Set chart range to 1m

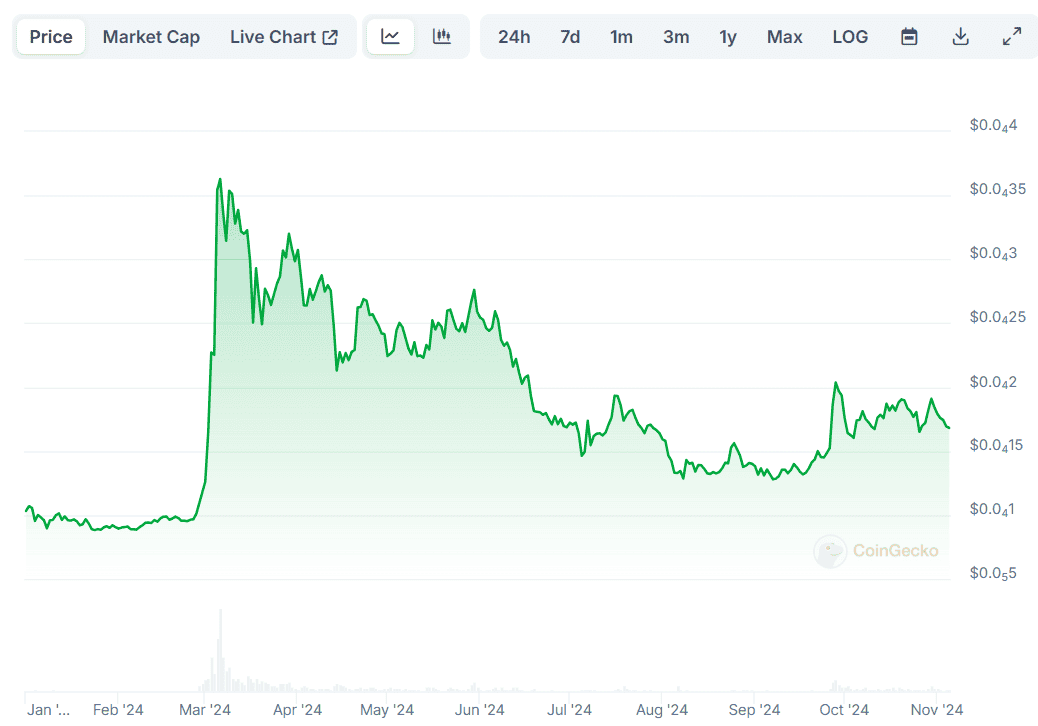621,36
